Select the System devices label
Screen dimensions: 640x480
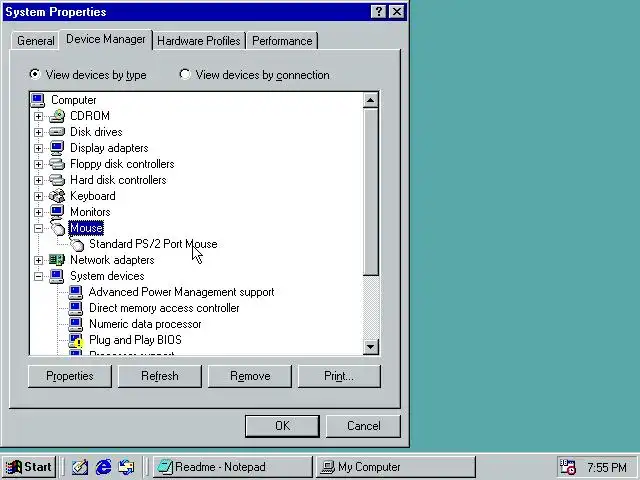(107, 276)
